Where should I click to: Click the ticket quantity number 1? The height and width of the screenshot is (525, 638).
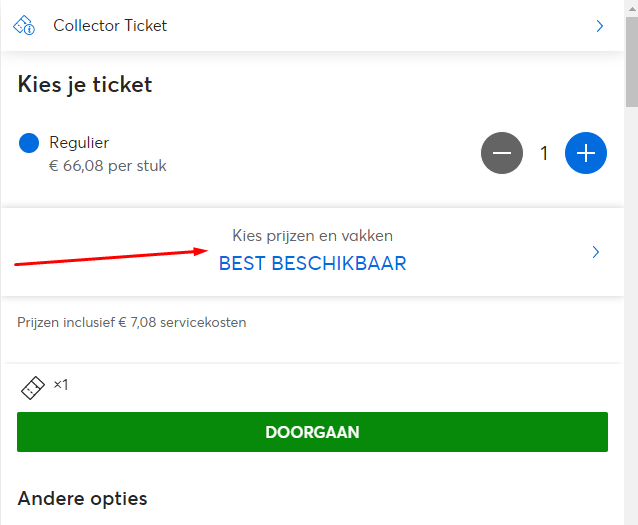tap(544, 153)
